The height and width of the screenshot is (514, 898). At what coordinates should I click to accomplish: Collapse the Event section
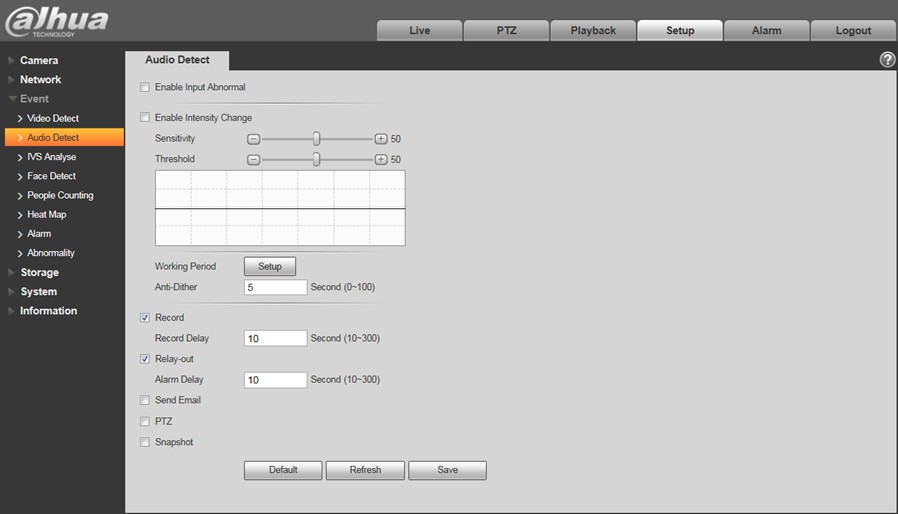pos(34,99)
